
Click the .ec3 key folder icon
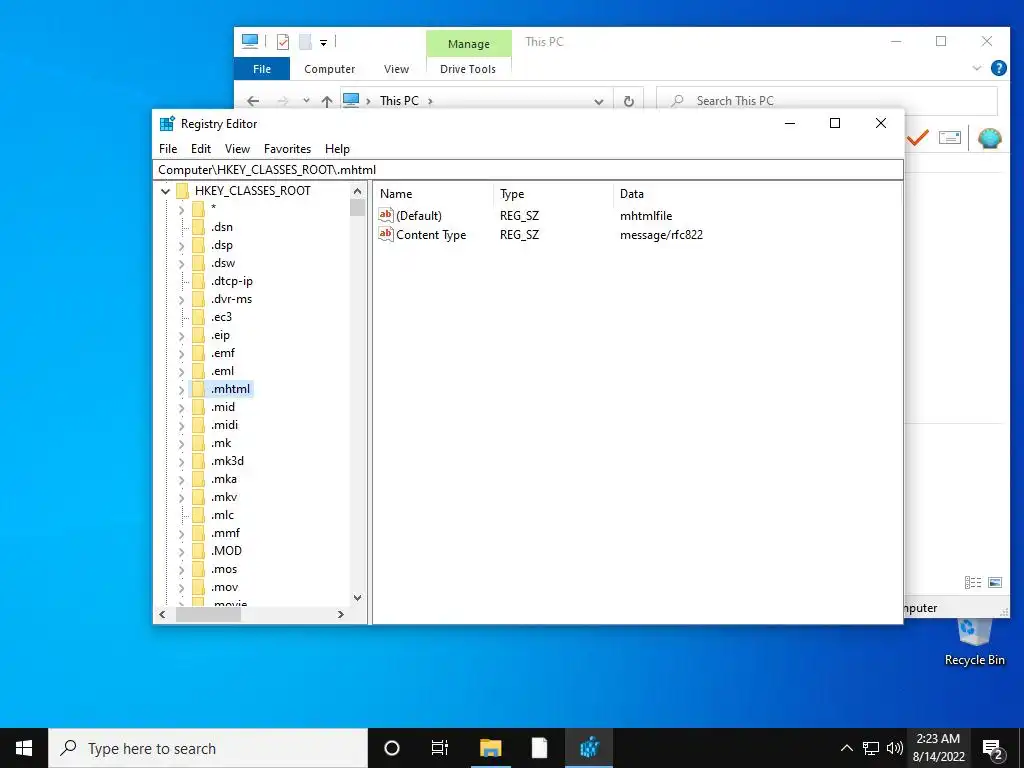(198, 317)
